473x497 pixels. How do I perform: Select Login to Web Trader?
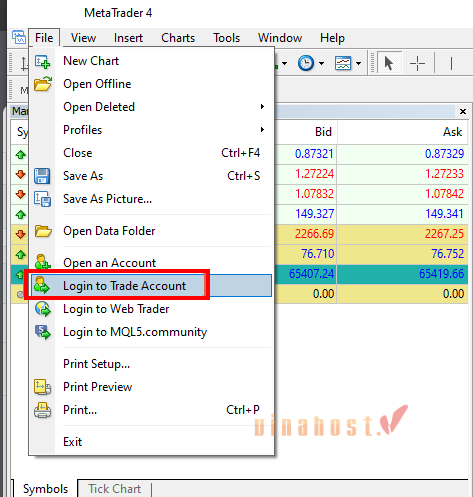pos(151,309)
